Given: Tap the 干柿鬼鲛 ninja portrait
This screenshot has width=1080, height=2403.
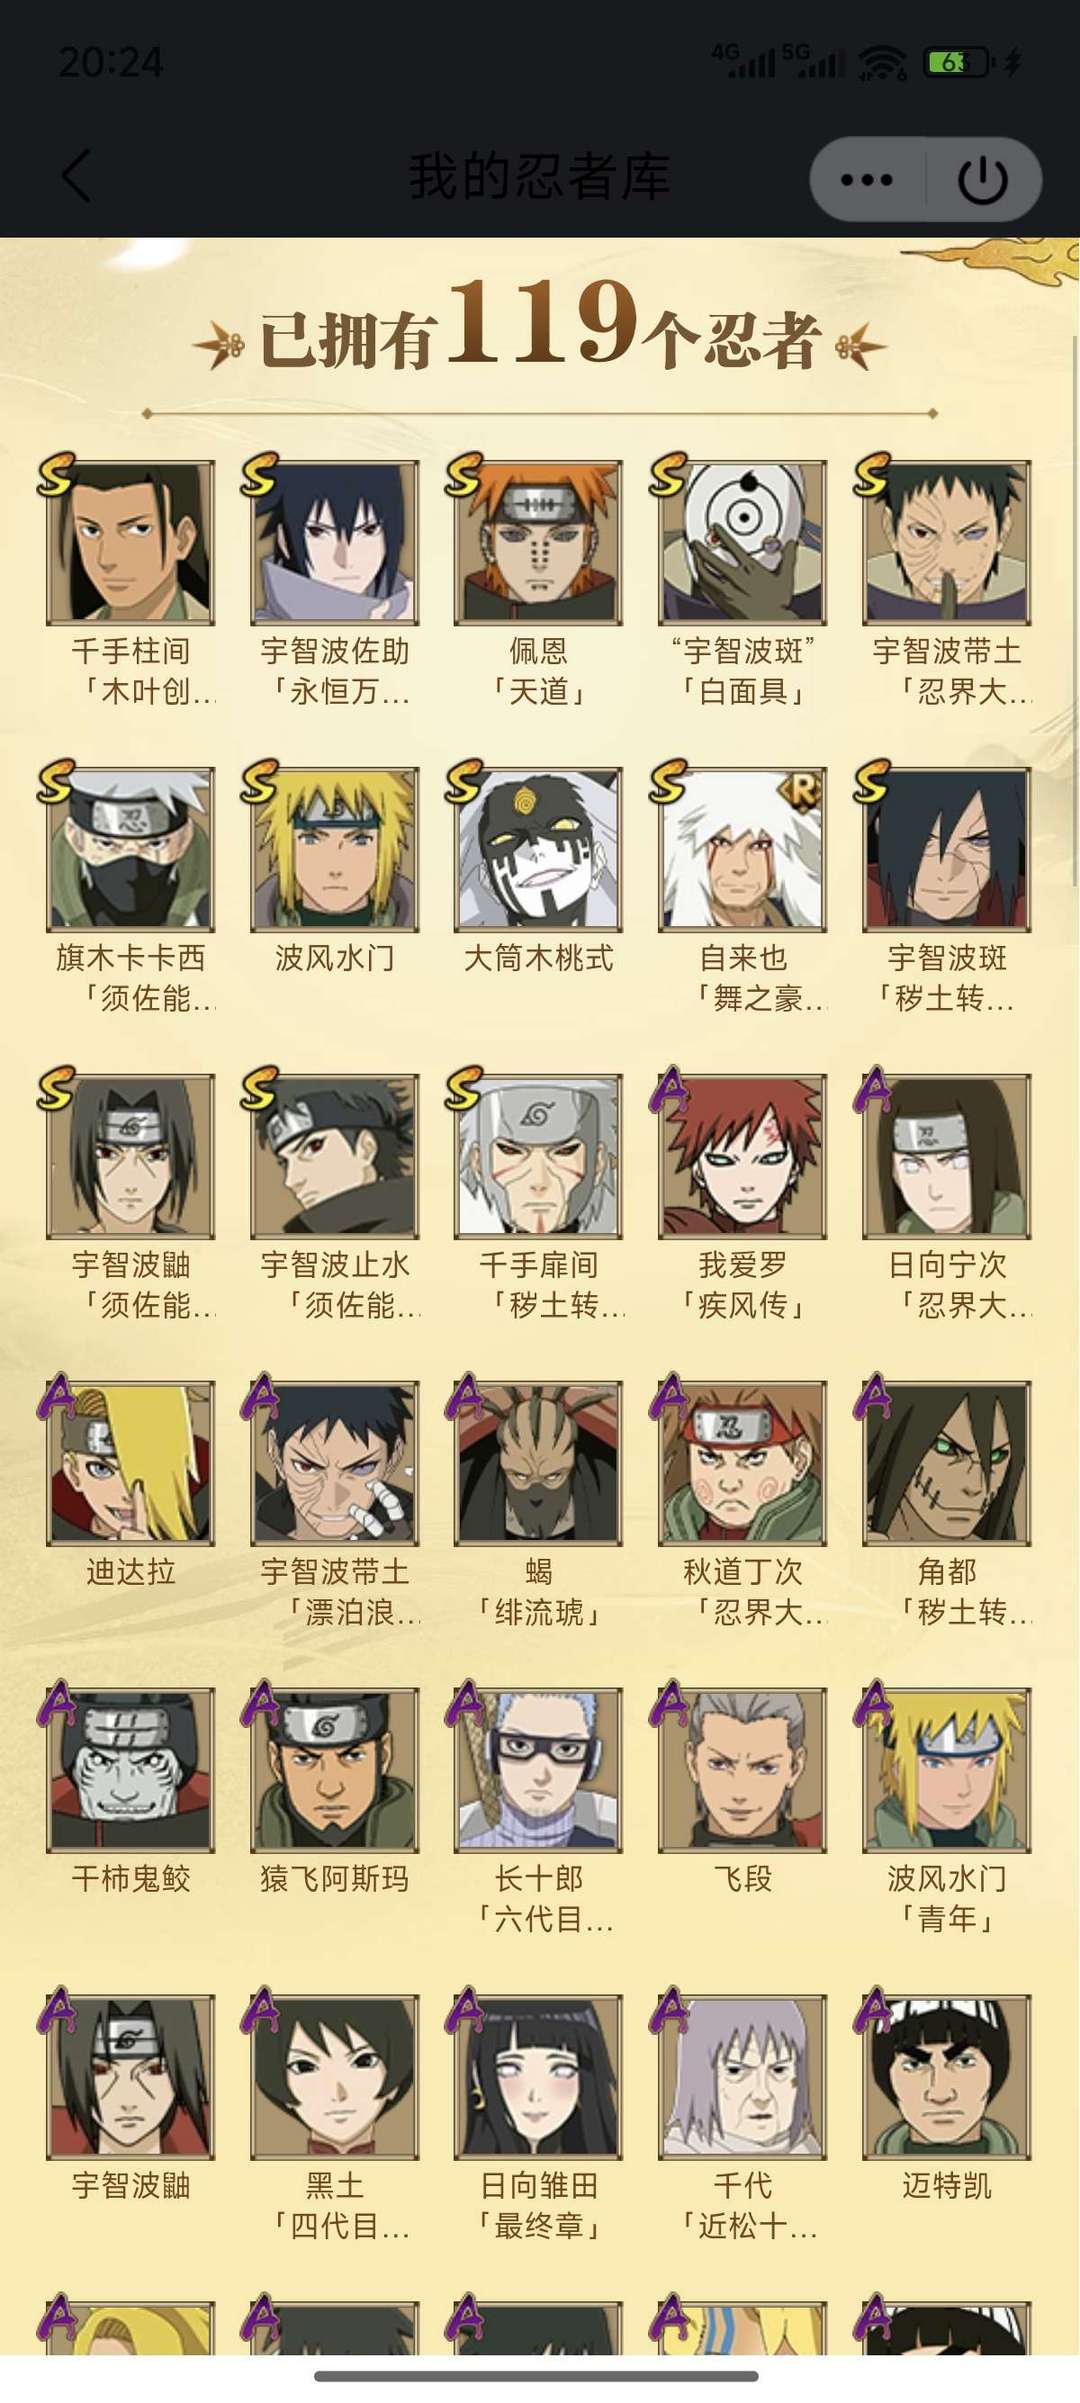Looking at the screenshot, I should [x=131, y=1771].
